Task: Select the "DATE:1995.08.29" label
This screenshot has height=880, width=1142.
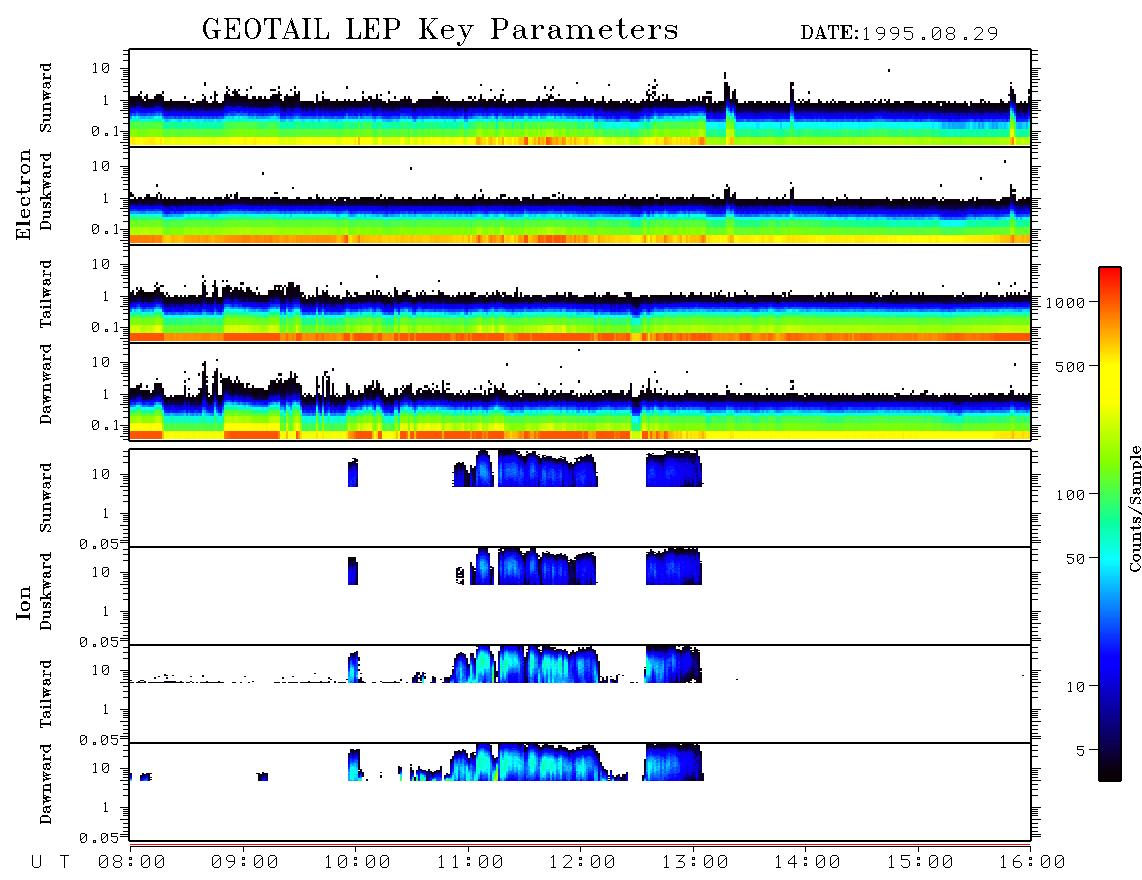Action: pyautogui.click(x=899, y=33)
